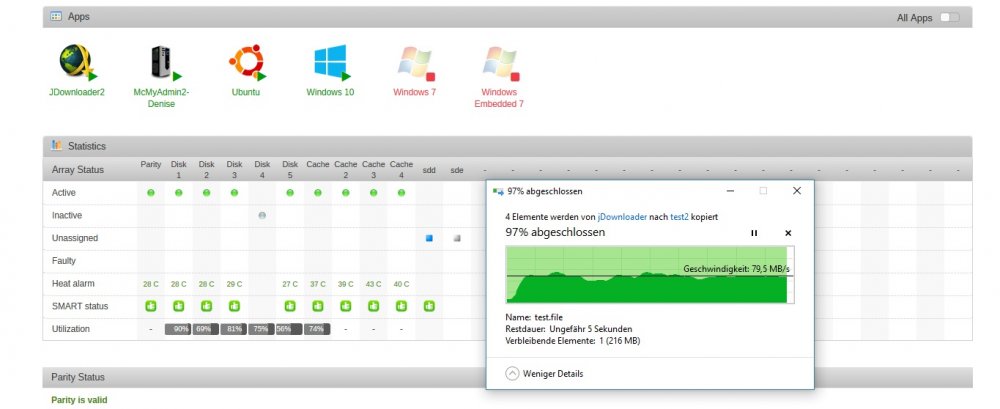Click the 'Heat alarm' row label
This screenshot has height=409, width=1000.
73,283
